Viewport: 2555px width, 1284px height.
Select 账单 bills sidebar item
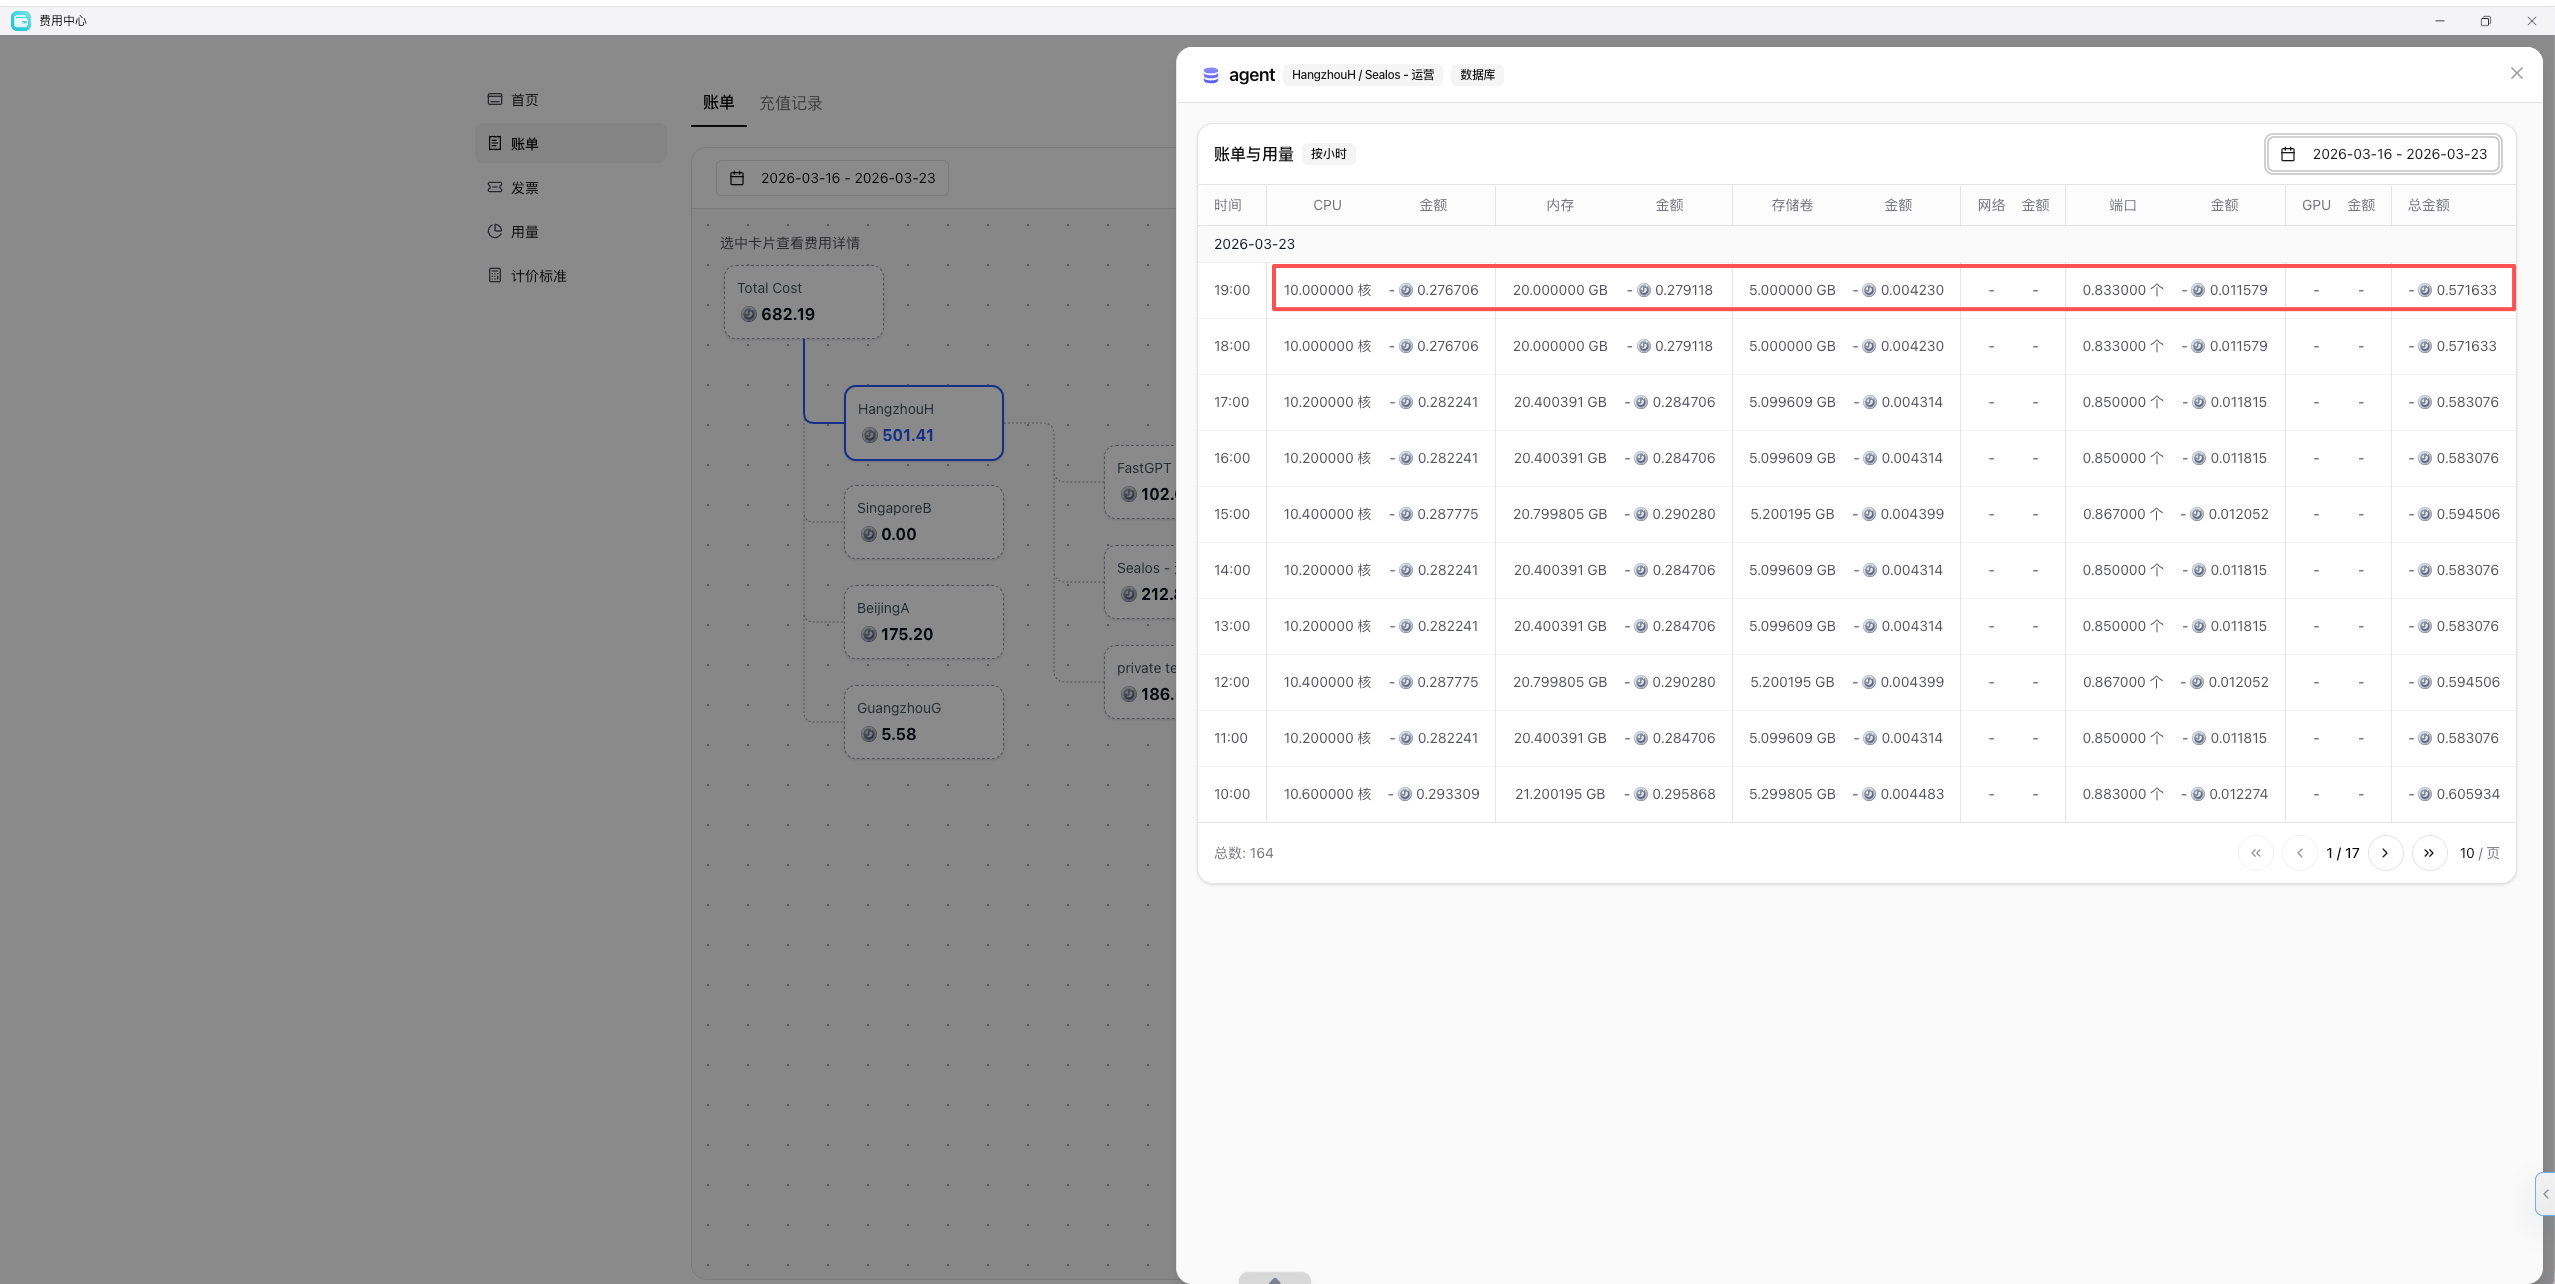point(570,144)
